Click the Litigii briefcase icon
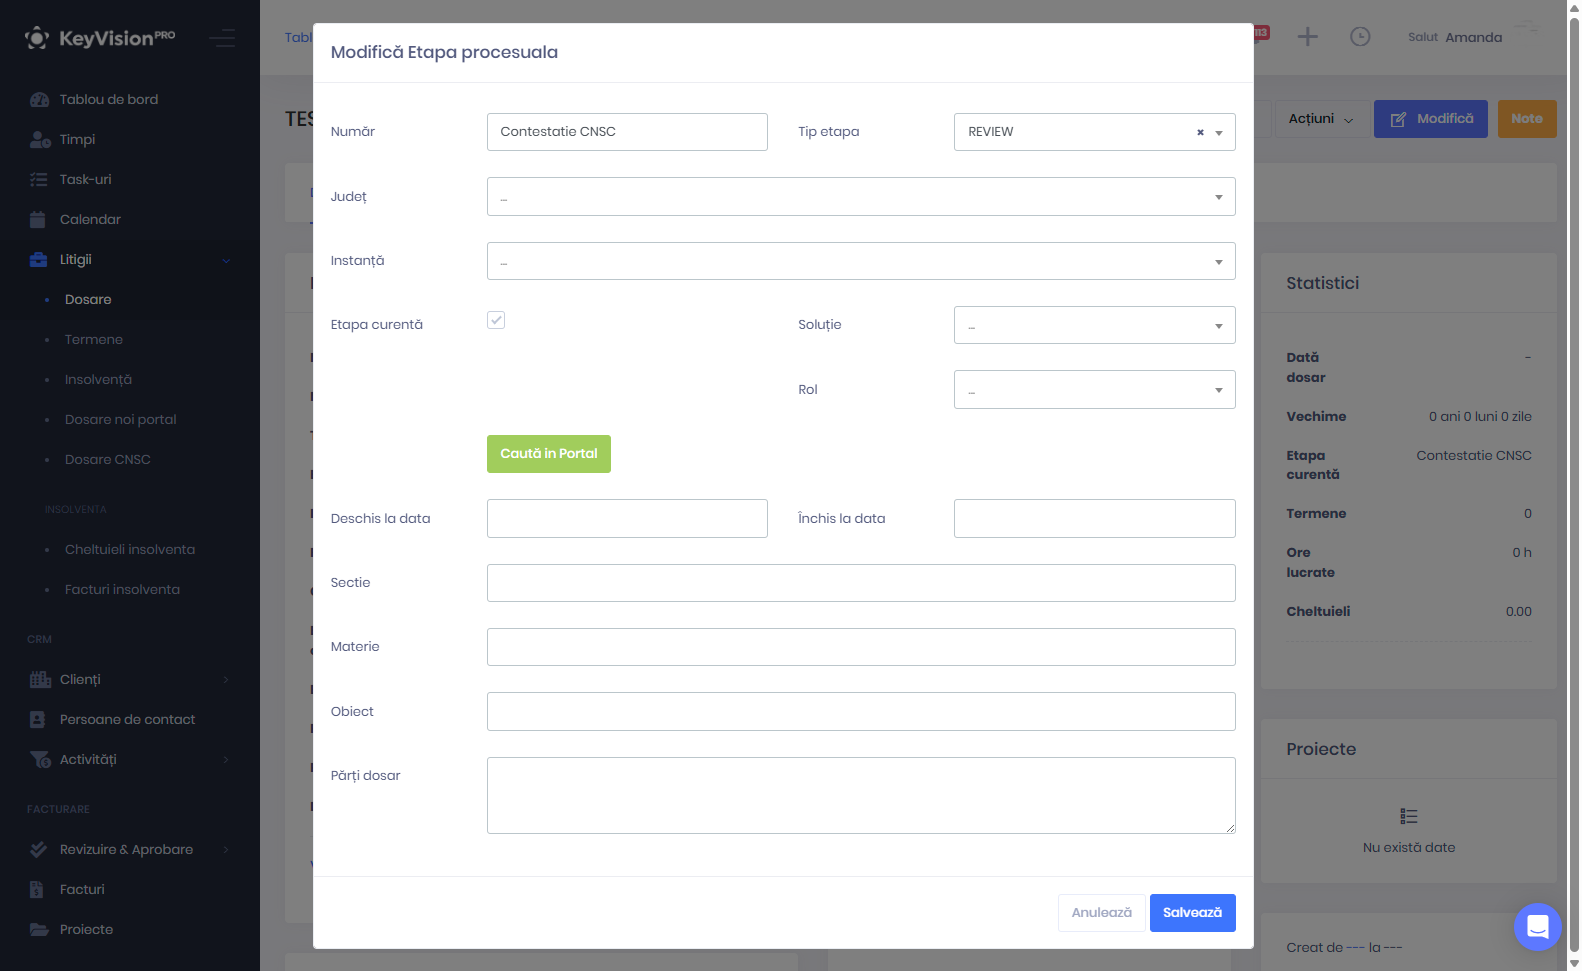Screen dimensions: 1582x971 tap(39, 259)
